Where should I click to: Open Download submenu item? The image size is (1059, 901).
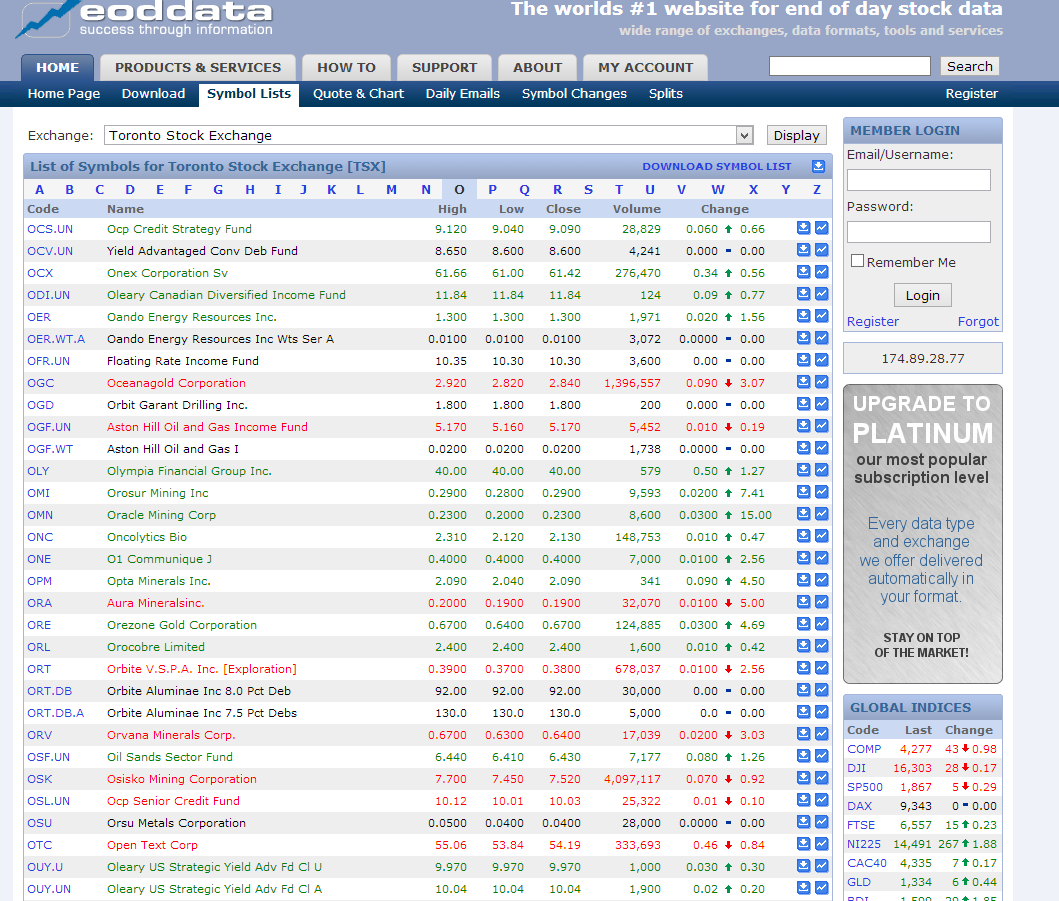pos(153,94)
